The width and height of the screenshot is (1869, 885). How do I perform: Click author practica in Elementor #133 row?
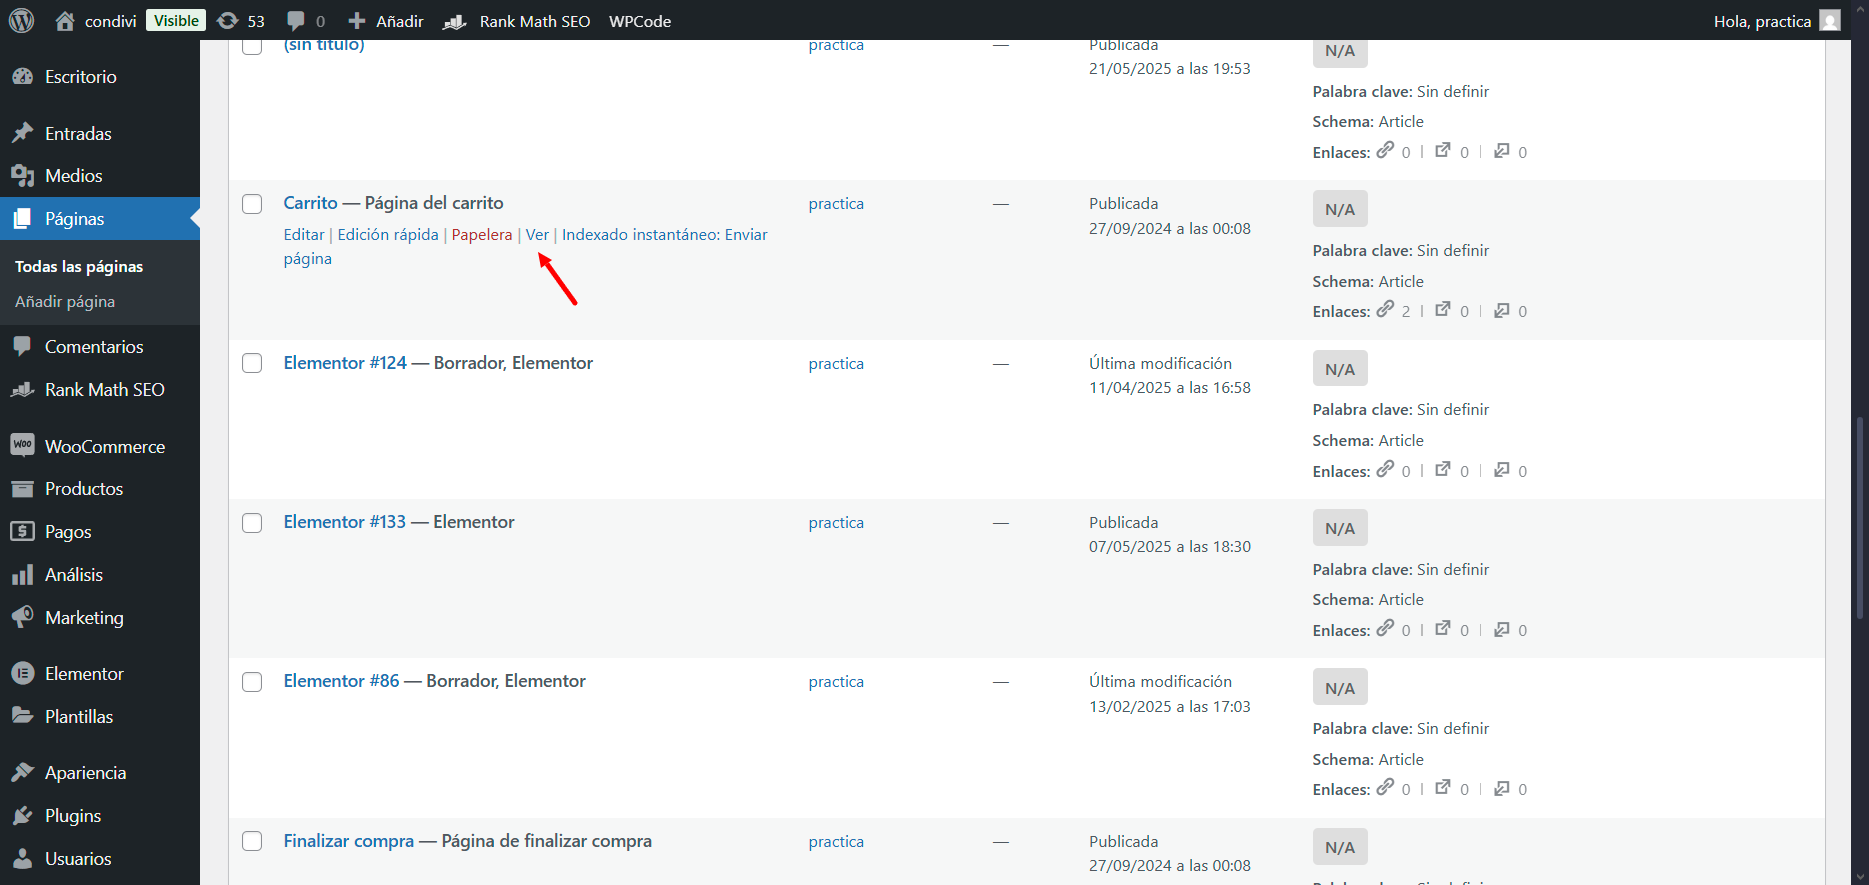coord(836,523)
